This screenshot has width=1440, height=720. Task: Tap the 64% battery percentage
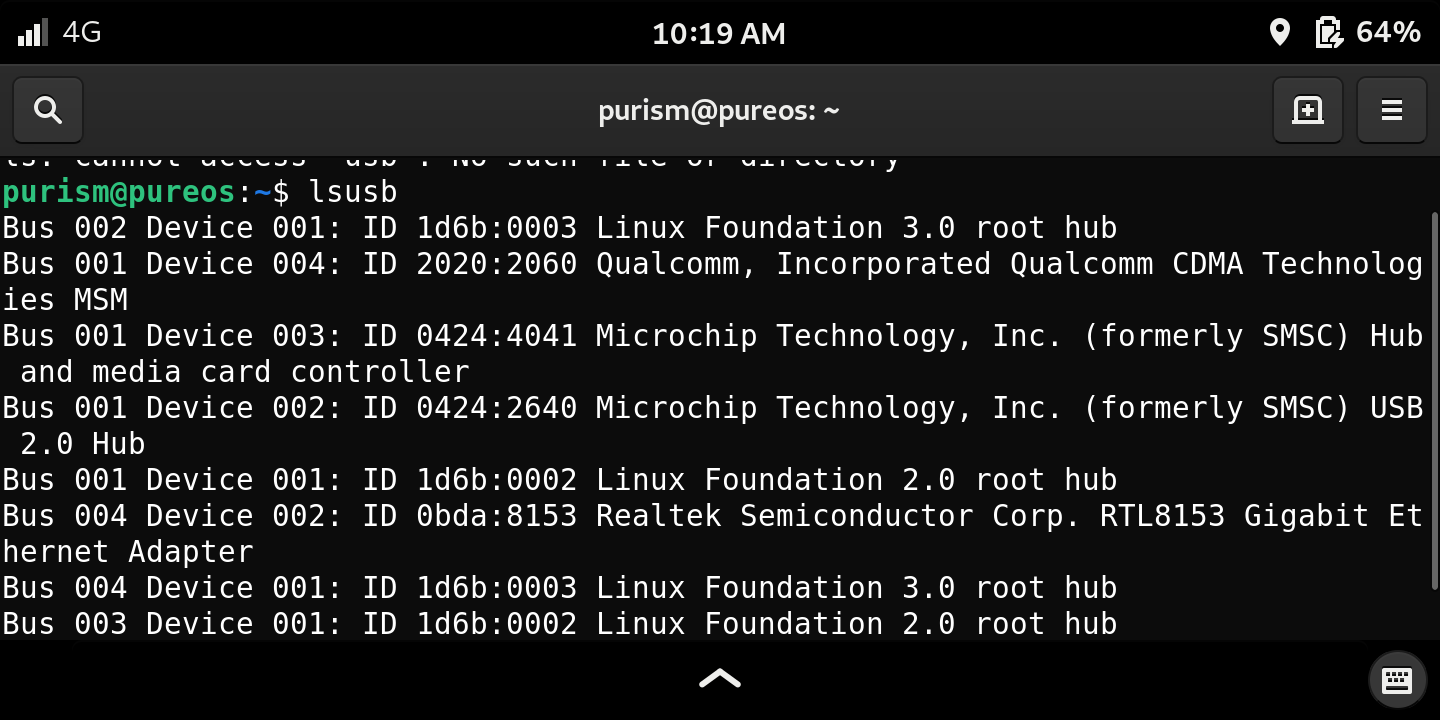1388,33
